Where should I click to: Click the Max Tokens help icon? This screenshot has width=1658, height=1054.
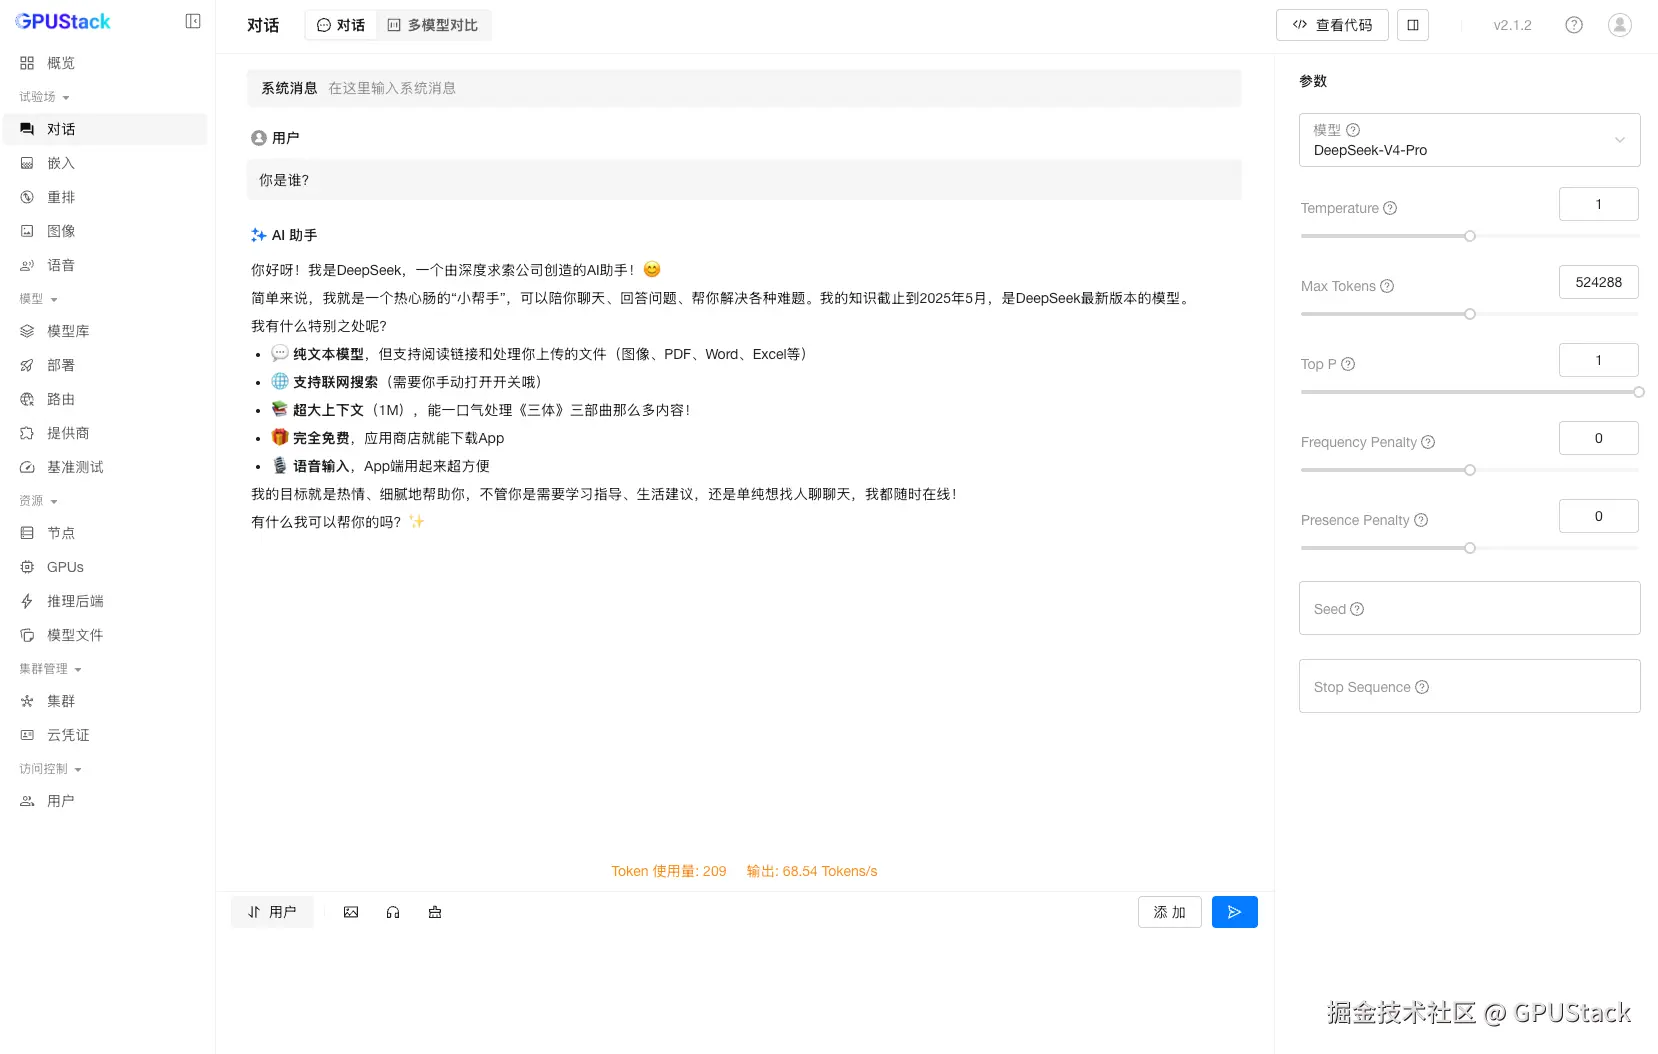1387,286
